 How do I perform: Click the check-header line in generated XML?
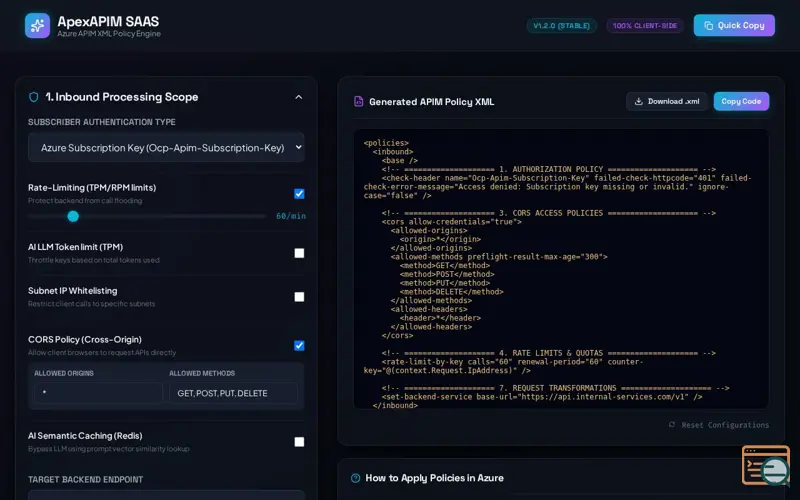click(x=557, y=187)
